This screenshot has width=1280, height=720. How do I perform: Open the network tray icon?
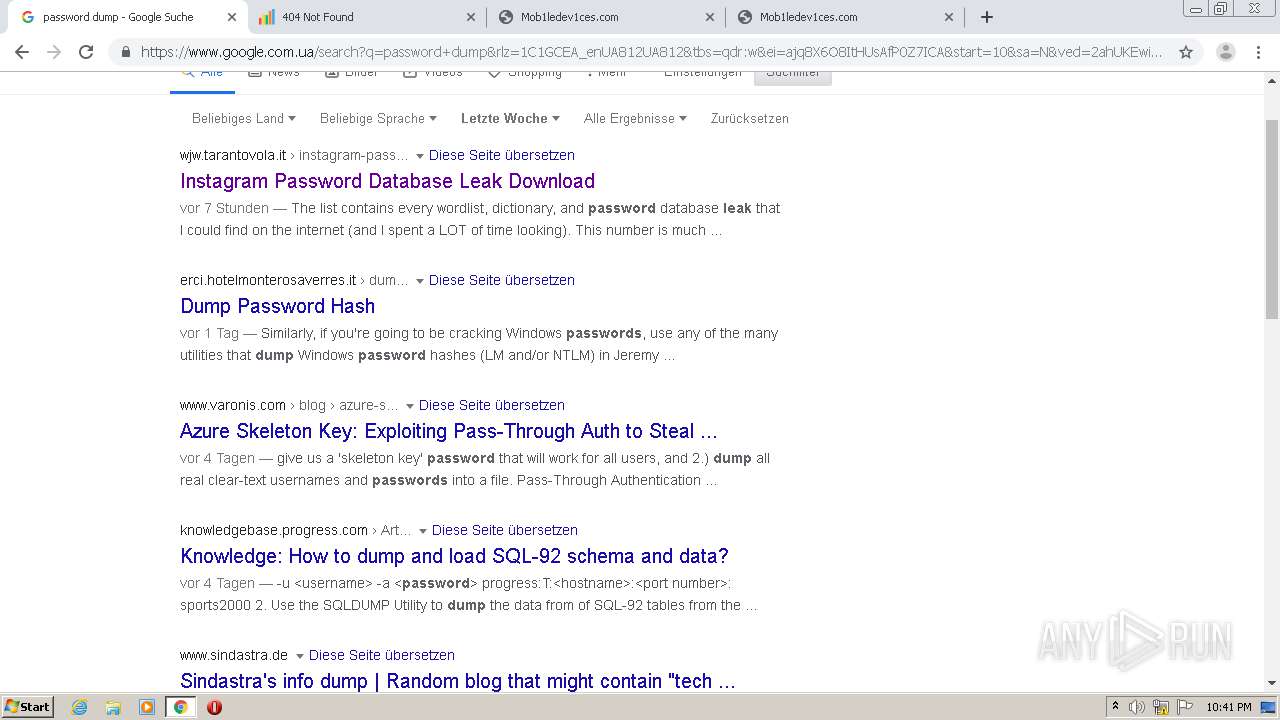1160,707
